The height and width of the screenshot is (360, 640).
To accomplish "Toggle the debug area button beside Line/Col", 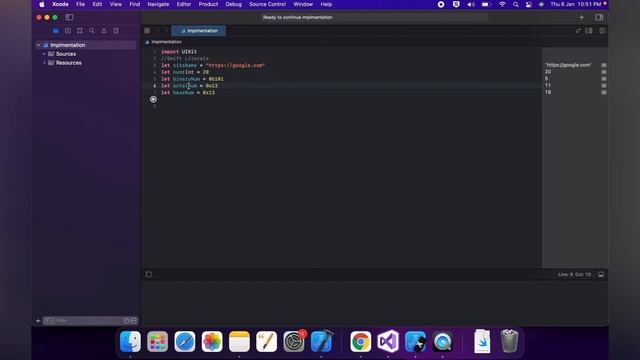I will coord(601,274).
